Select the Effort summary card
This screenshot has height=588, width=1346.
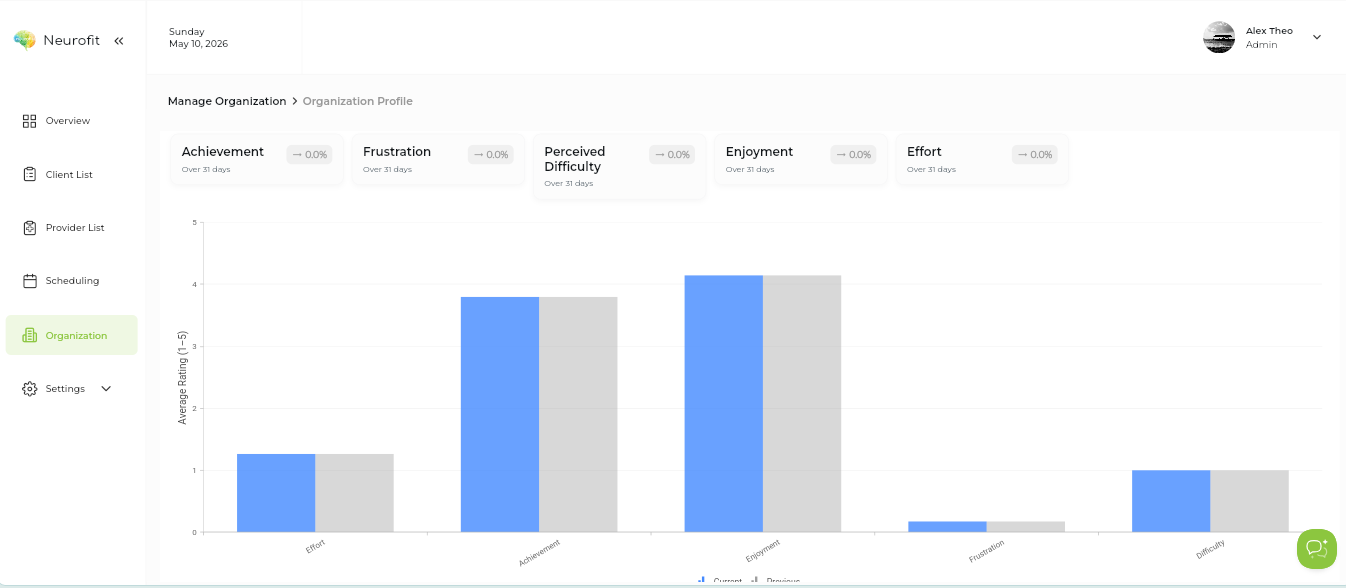click(x=982, y=159)
